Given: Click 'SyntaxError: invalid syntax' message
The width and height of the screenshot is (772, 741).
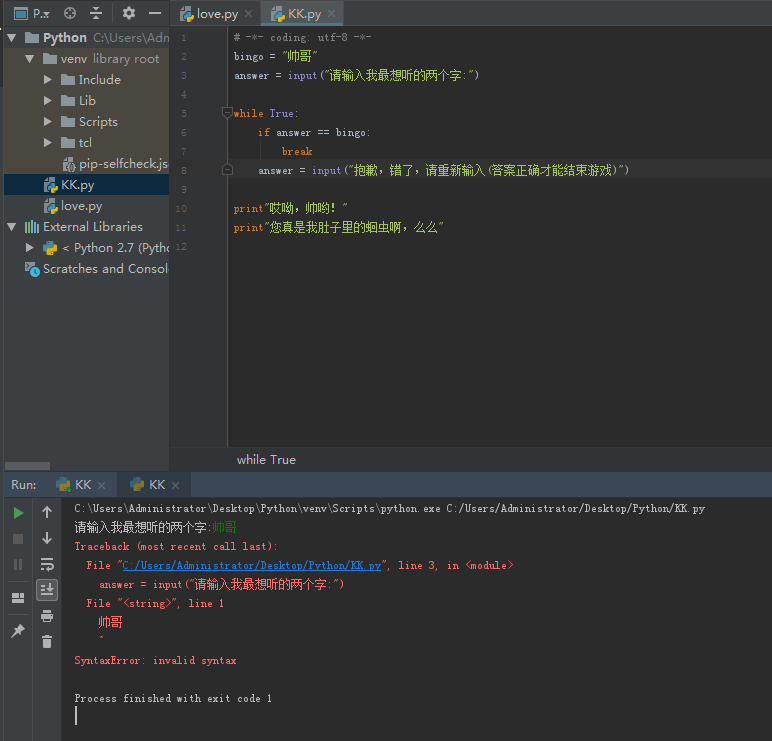Looking at the screenshot, I should coord(155,661).
